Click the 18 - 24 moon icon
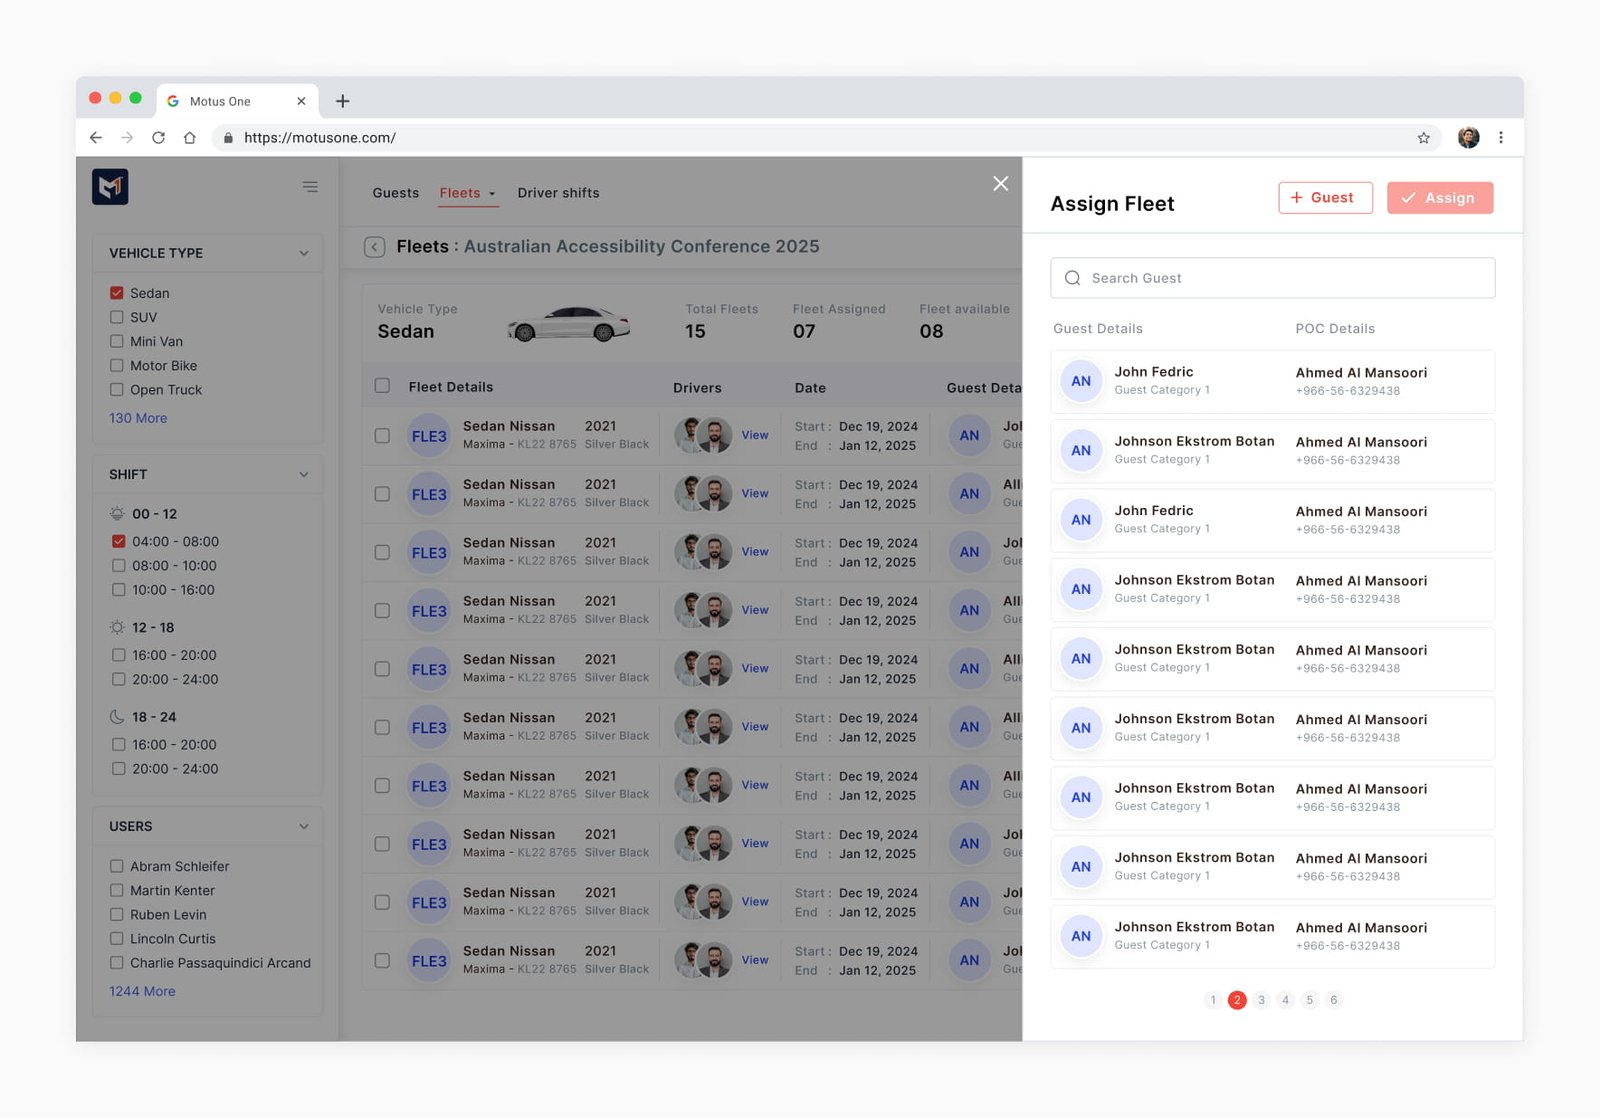 pyautogui.click(x=117, y=717)
